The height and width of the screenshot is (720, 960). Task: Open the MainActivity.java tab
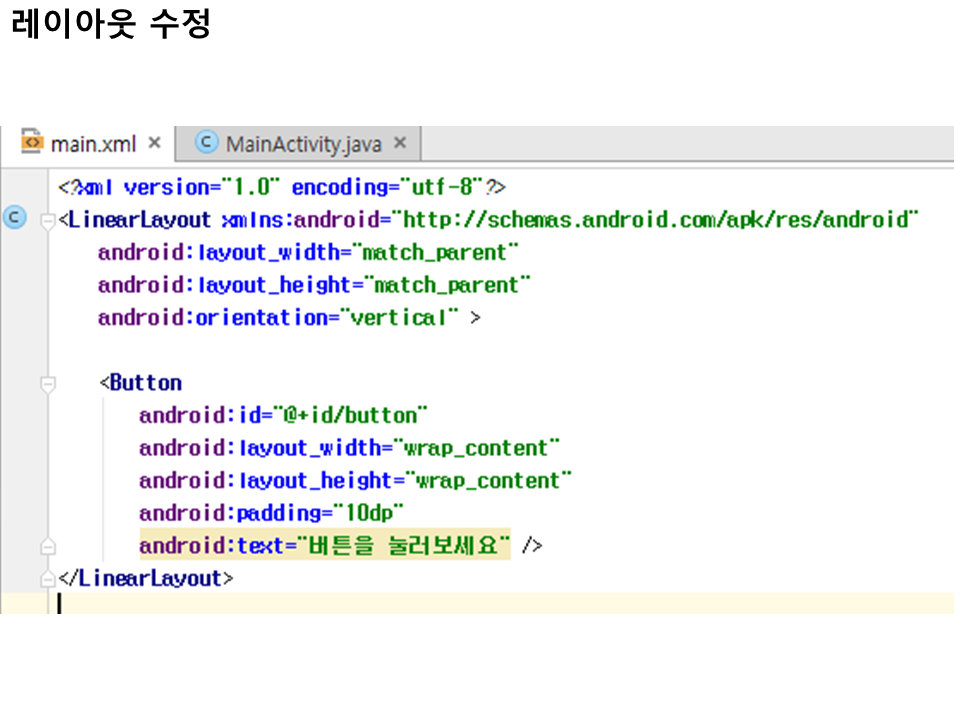[x=303, y=144]
